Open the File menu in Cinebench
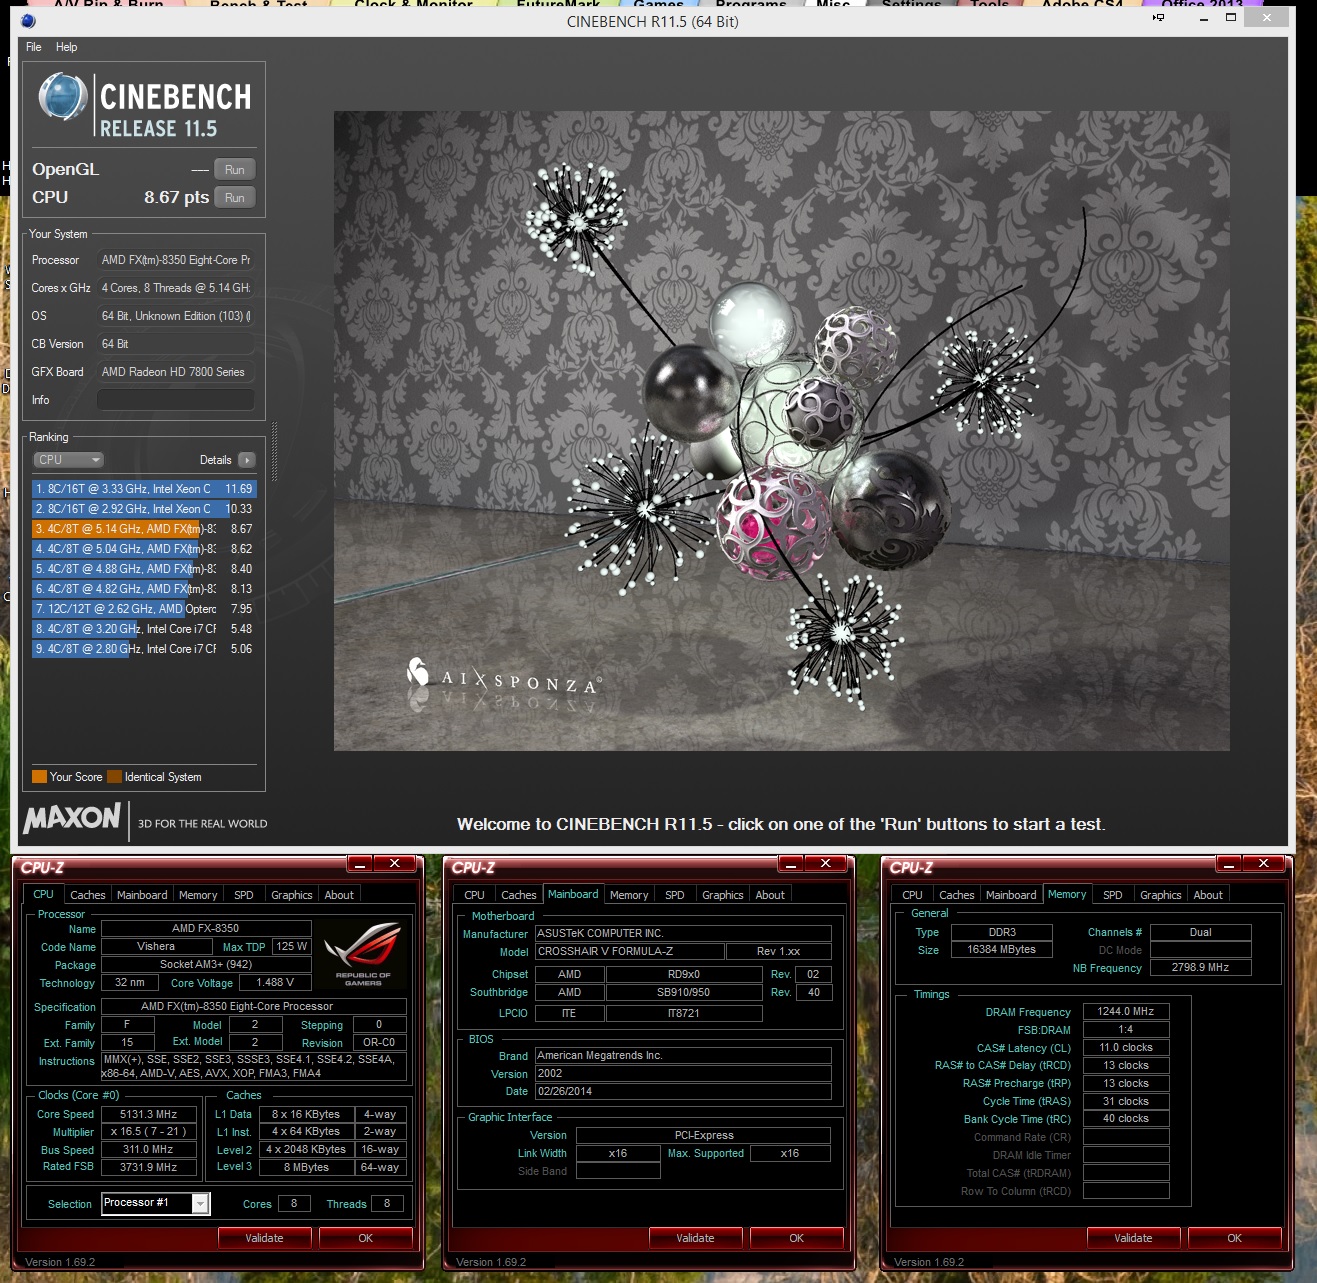Screen dimensions: 1317x1283 (x=33, y=47)
